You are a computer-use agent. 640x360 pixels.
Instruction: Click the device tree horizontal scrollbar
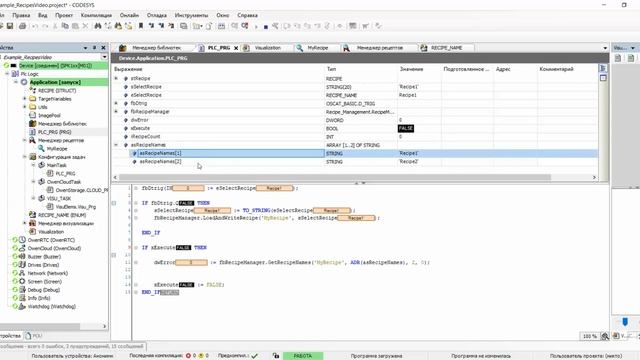[40, 326]
